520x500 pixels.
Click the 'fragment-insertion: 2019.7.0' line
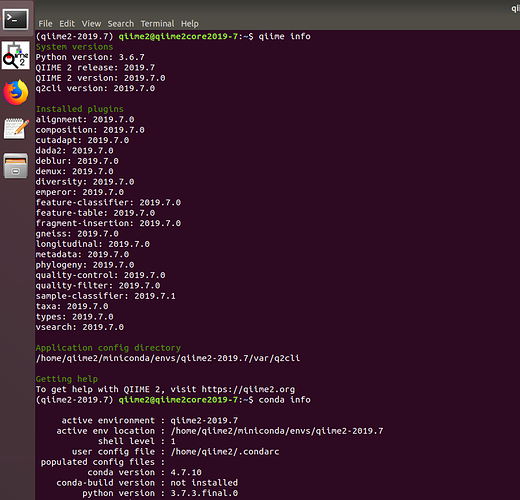[x=108, y=223]
